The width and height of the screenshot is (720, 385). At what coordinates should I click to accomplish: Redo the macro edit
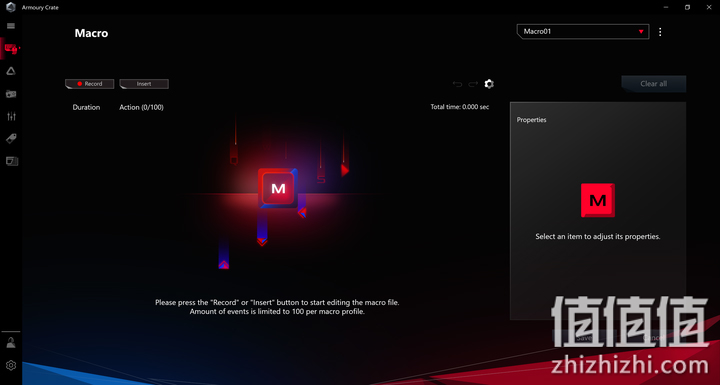pos(473,84)
